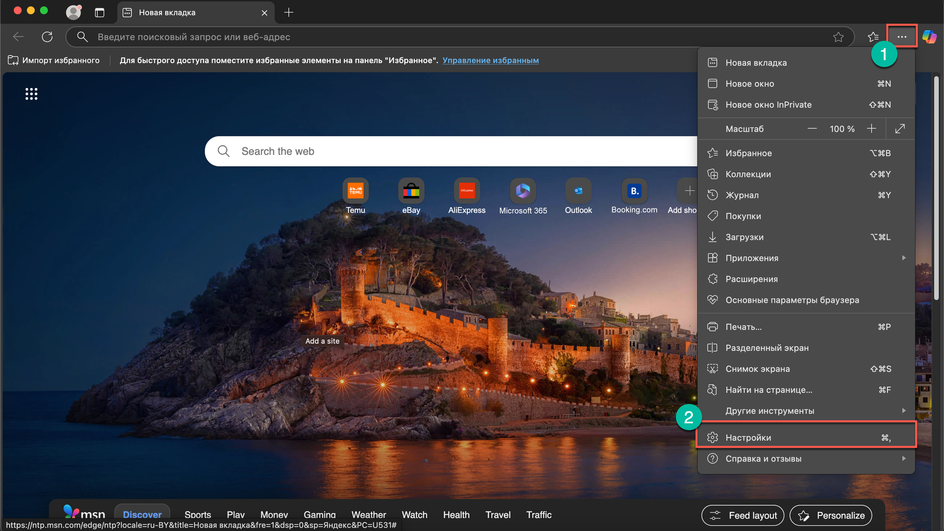The image size is (944, 531).
Task: Open Управление избранным link
Action: pyautogui.click(x=491, y=60)
